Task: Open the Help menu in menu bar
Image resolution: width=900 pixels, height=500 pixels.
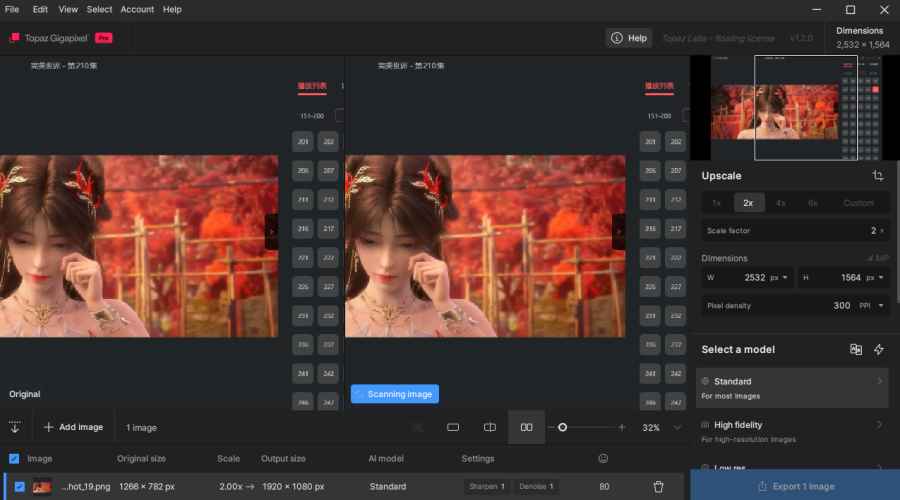Action: click(172, 9)
